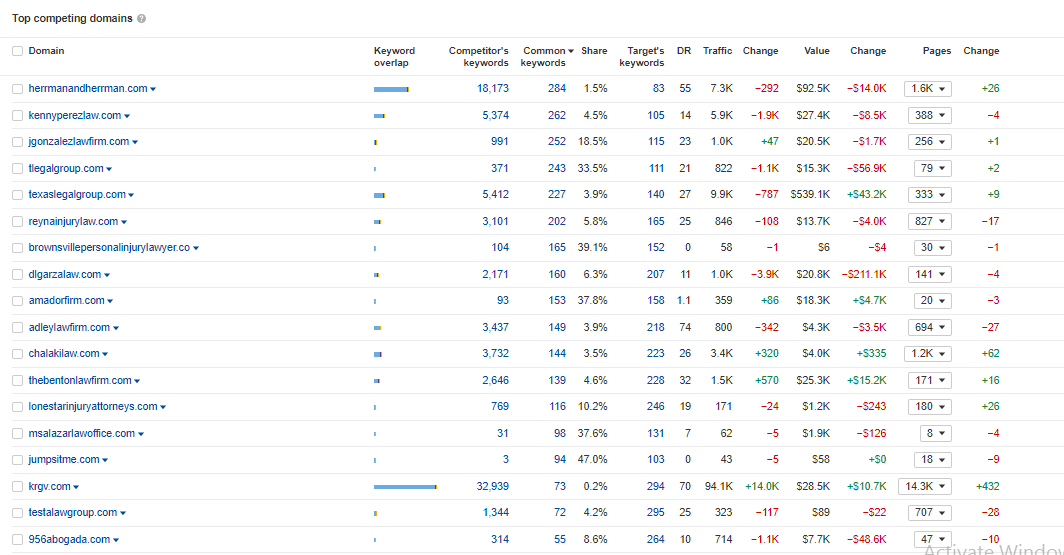The height and width of the screenshot is (555, 1064).
Task: Sort by Target's keywords column header
Action: [642, 56]
